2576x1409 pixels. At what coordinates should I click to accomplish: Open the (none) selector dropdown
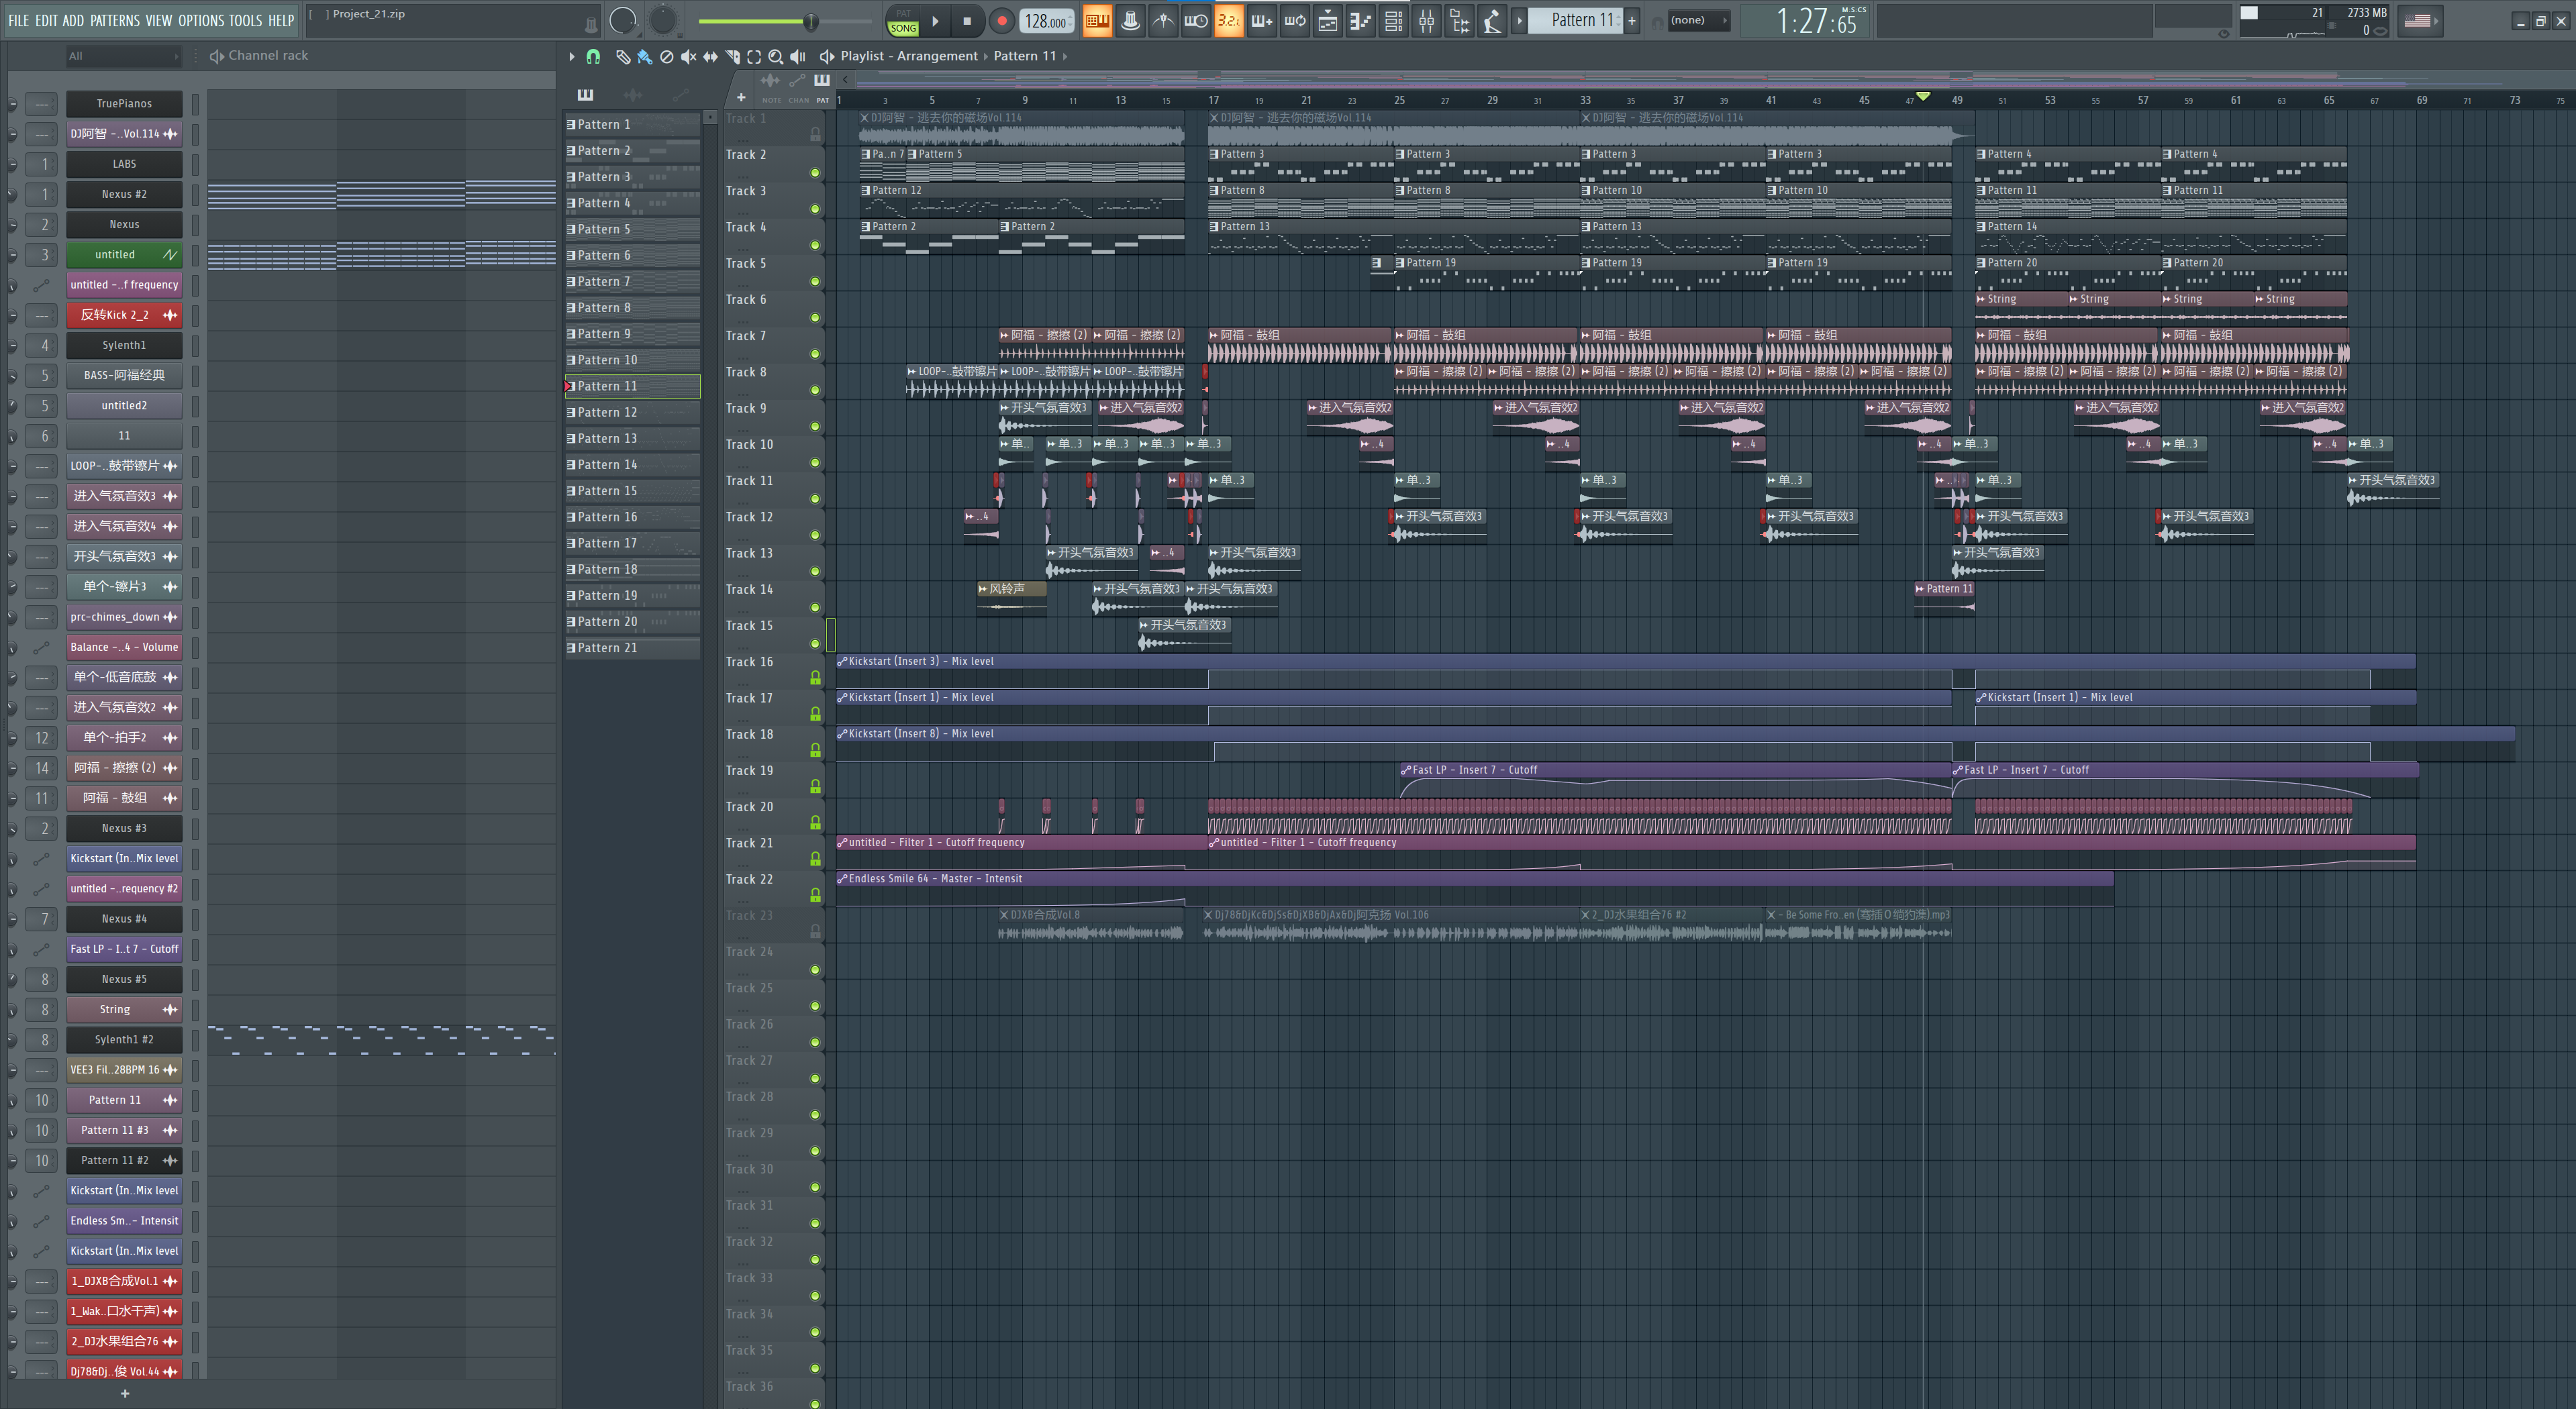[x=1698, y=20]
